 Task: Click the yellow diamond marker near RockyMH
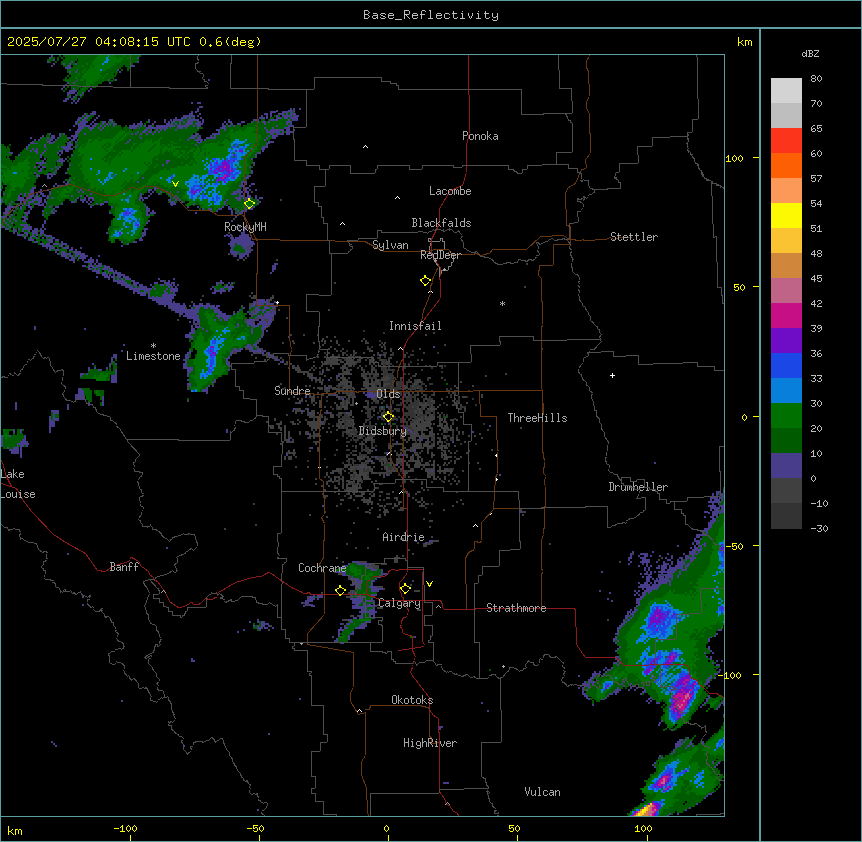(249, 203)
